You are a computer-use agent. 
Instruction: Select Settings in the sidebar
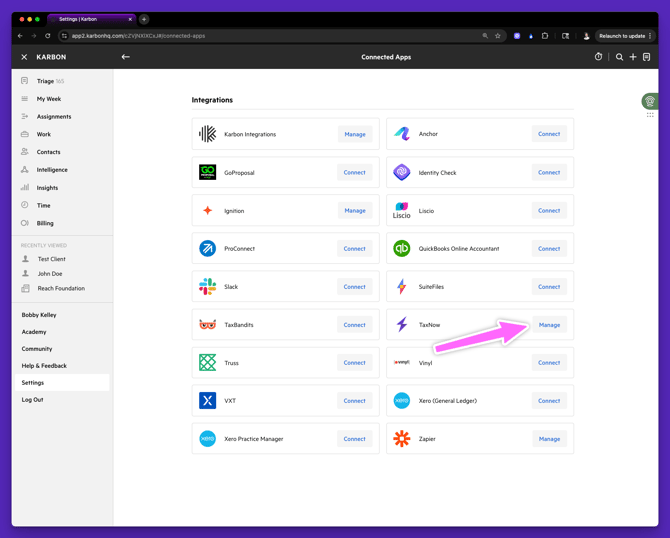pos(62,382)
